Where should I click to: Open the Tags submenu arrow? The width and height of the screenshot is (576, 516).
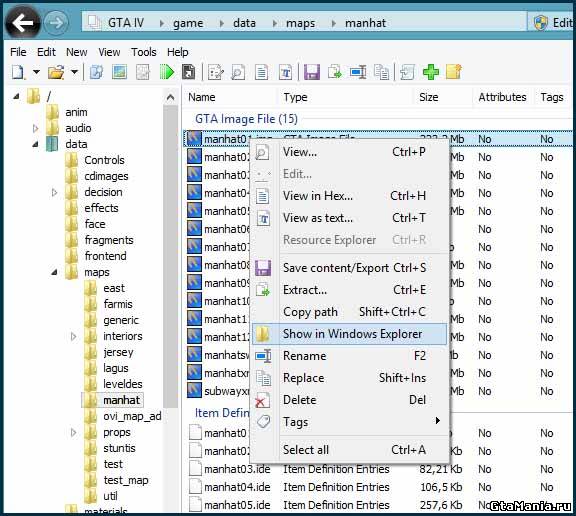437,421
